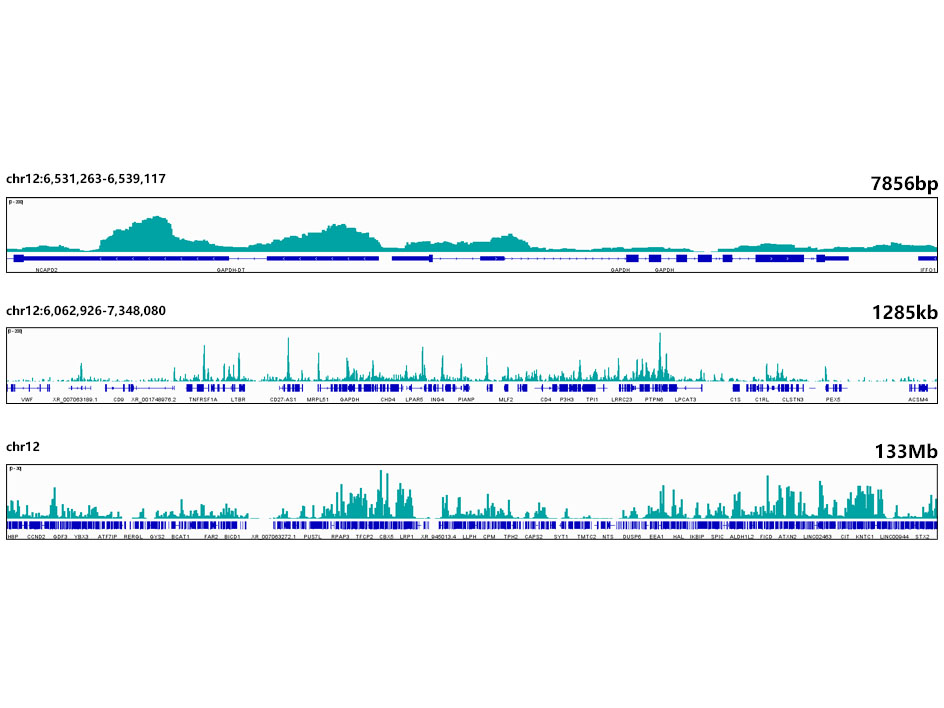
Task: Click the chr12:6,062,926-7,348,080 coordinate label
Action: point(86,311)
